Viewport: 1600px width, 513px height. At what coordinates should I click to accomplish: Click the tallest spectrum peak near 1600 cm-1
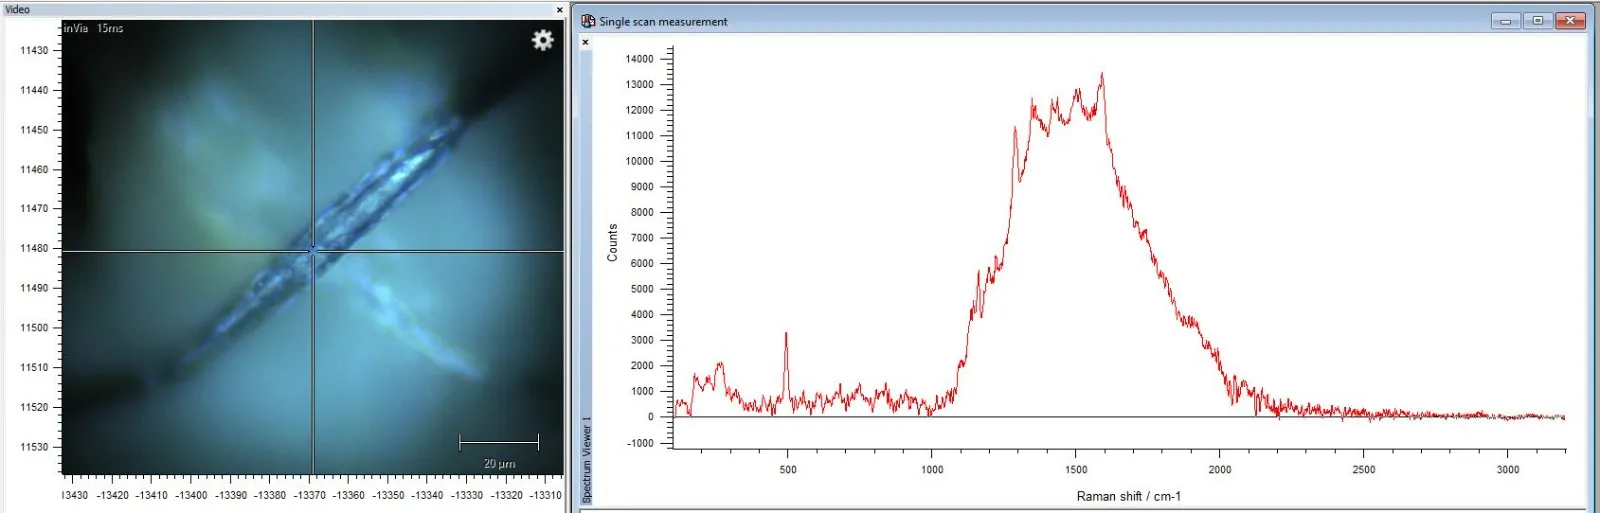[x=1102, y=73]
